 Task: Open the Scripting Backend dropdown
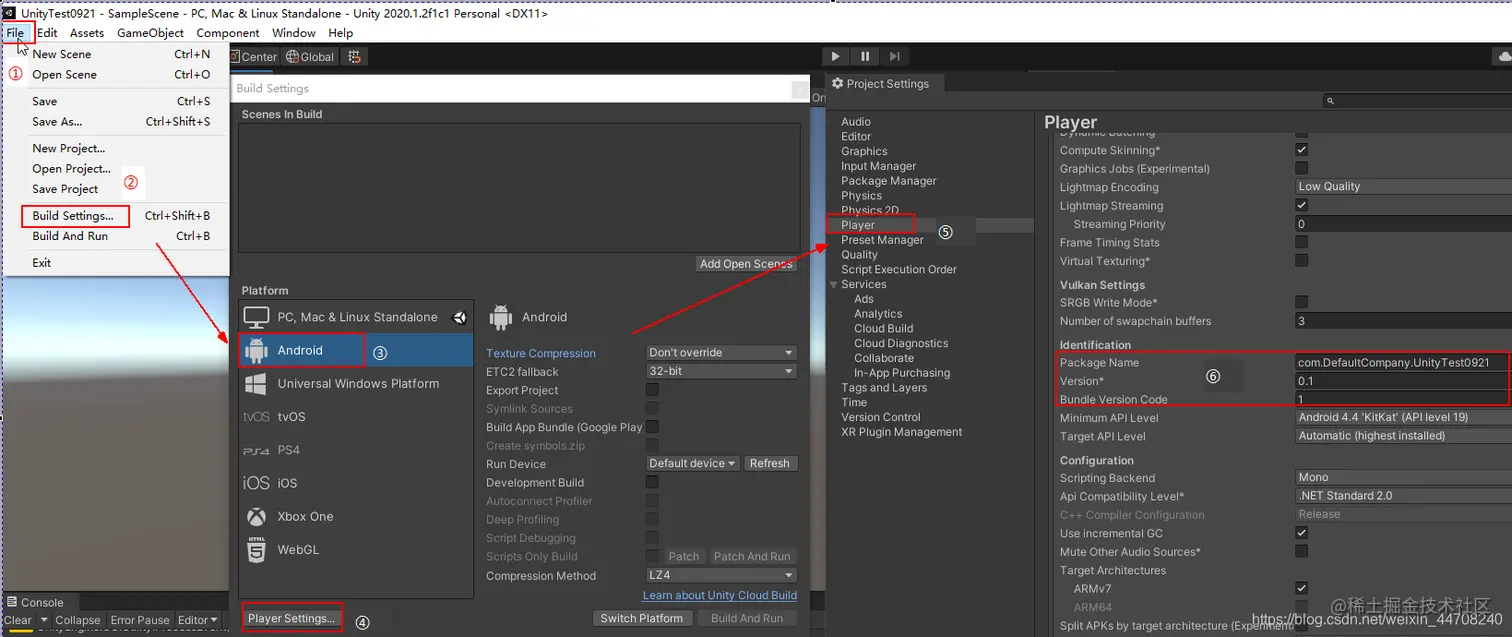tap(1403, 478)
